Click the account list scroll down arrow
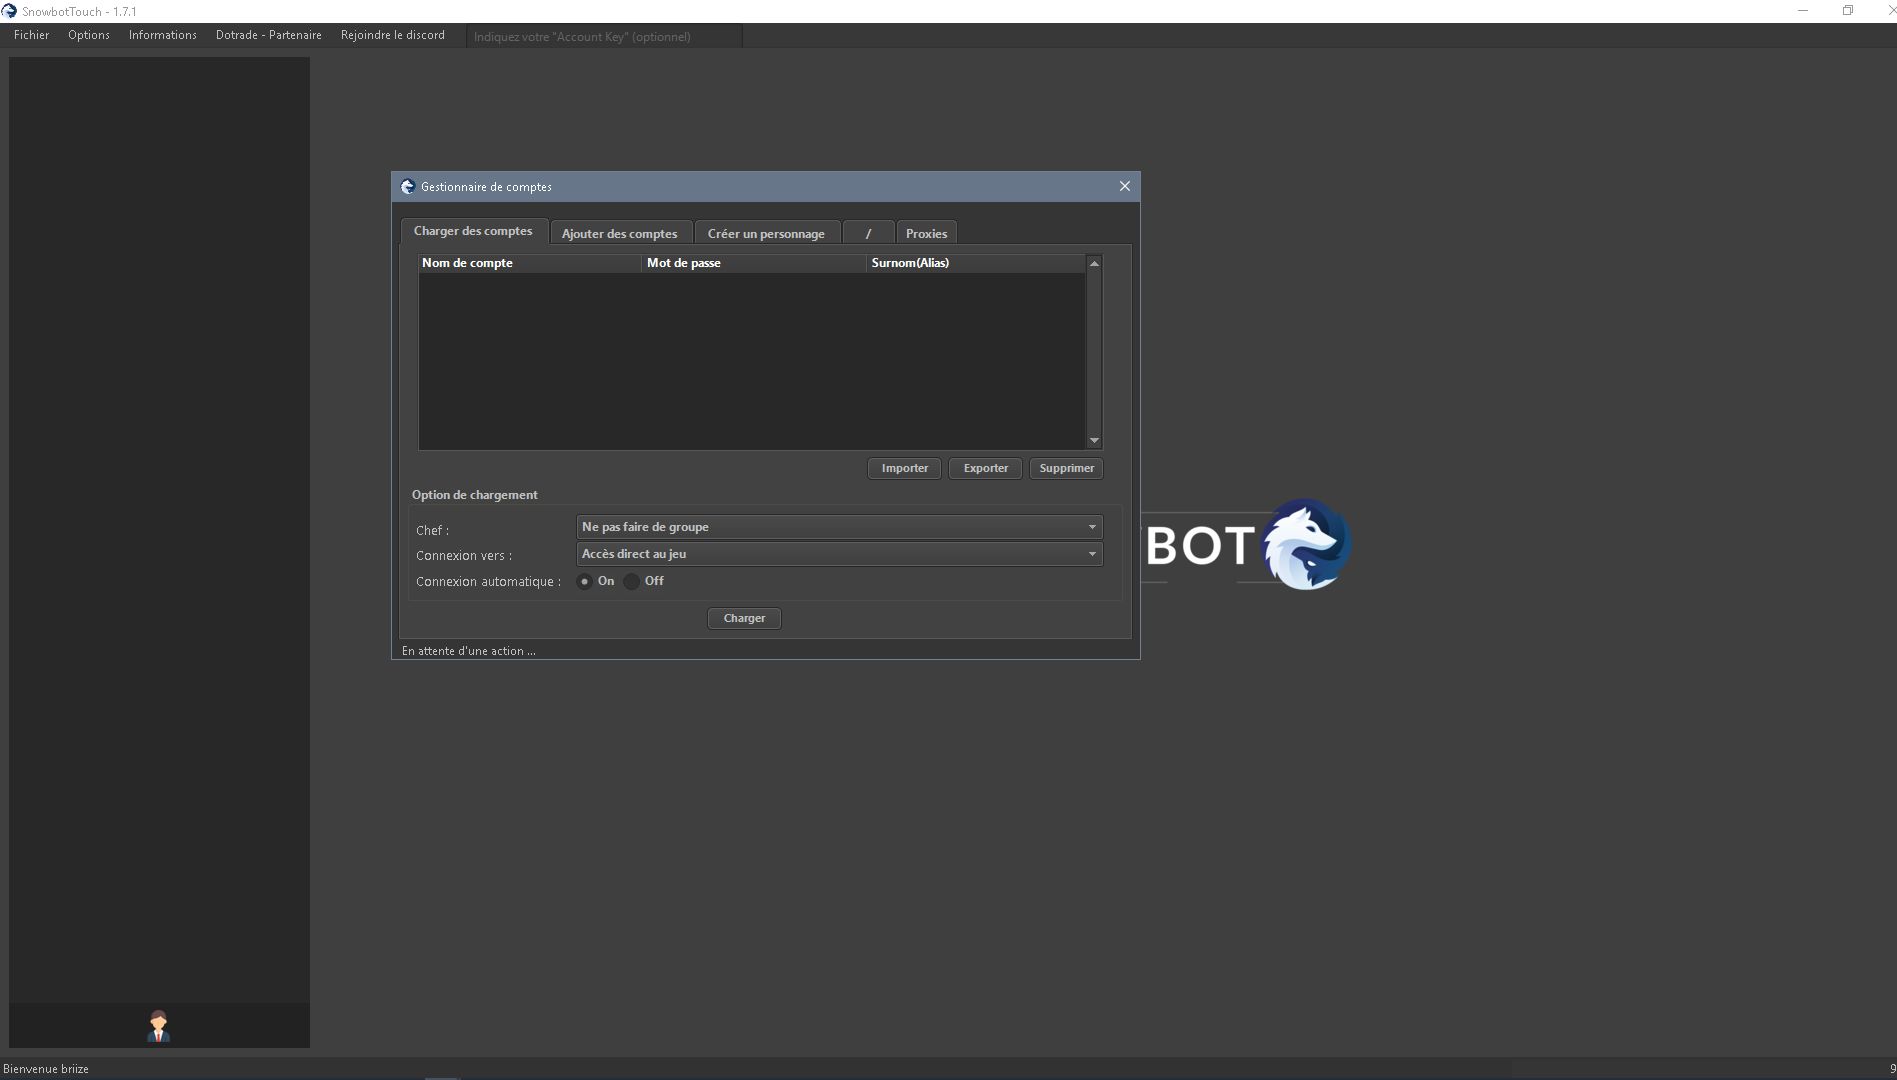Image resolution: width=1897 pixels, height=1080 pixels. click(1094, 441)
